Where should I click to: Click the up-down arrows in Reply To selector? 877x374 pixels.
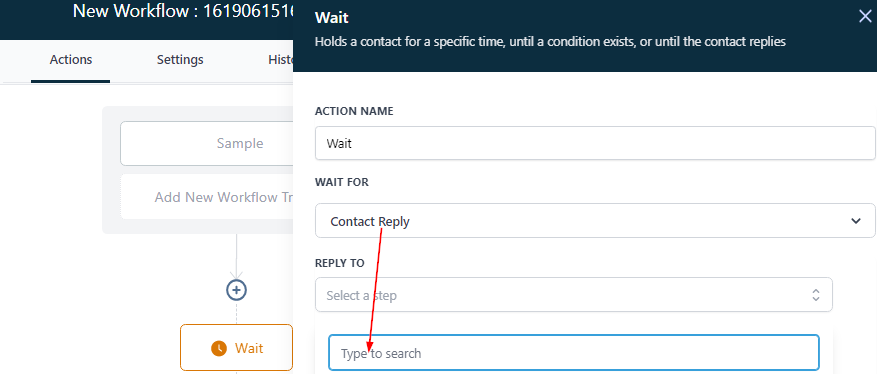point(816,295)
